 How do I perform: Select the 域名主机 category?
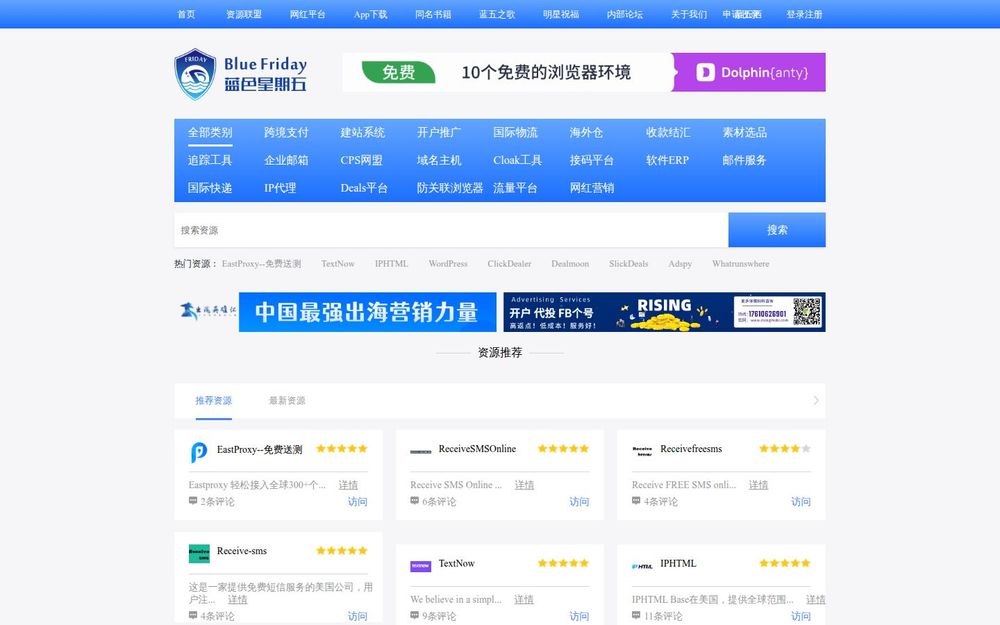coord(439,160)
